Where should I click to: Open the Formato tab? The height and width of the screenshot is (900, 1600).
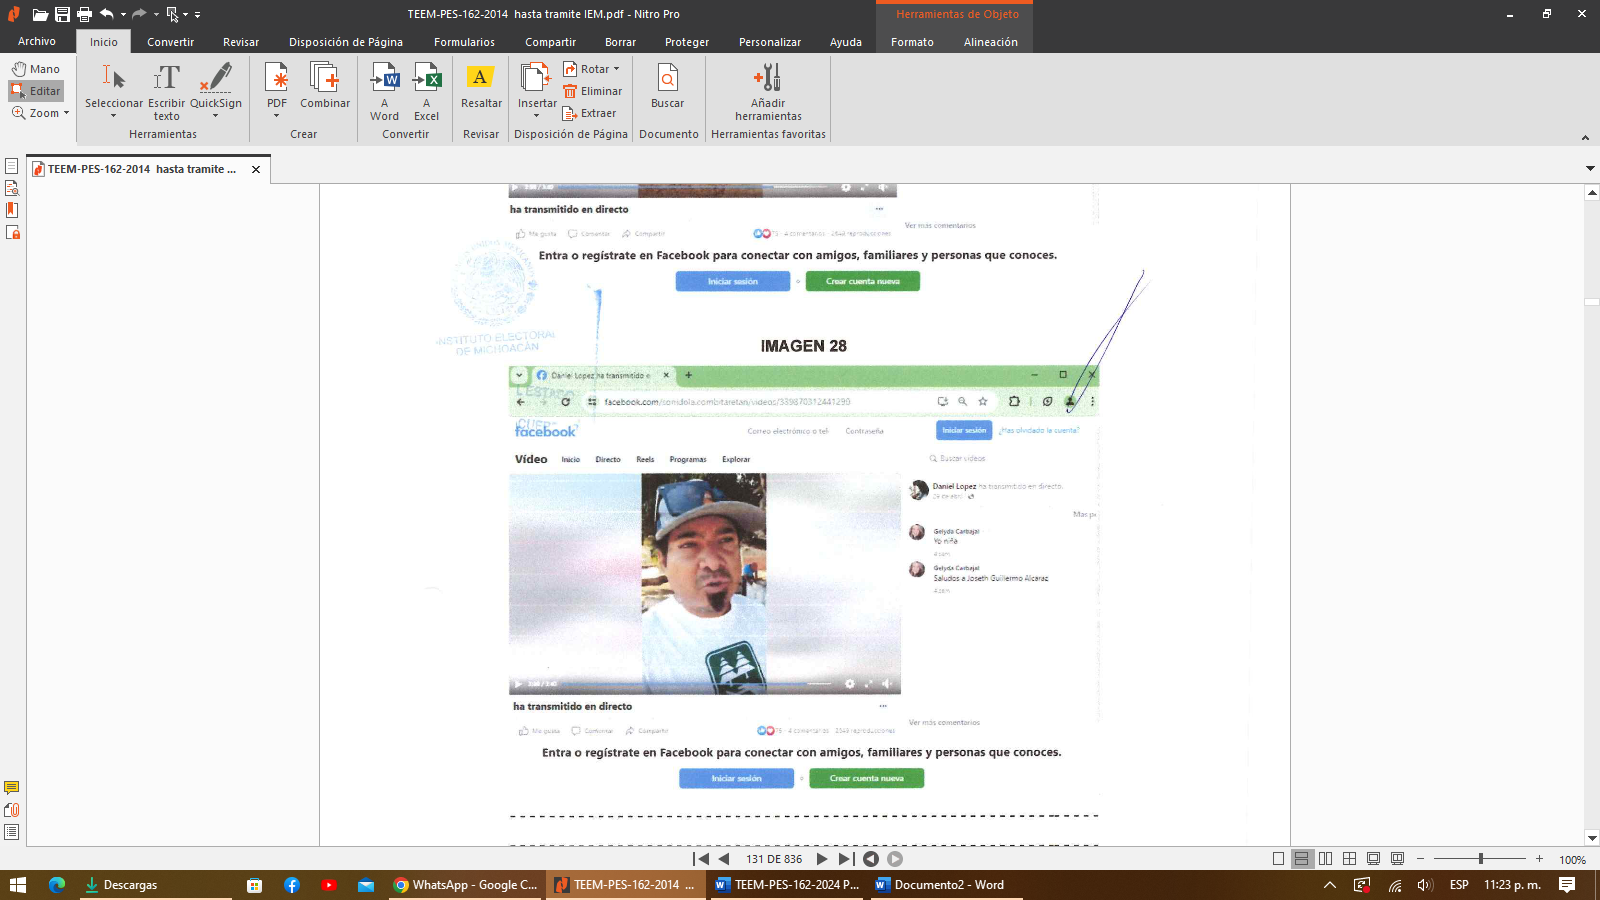(912, 42)
